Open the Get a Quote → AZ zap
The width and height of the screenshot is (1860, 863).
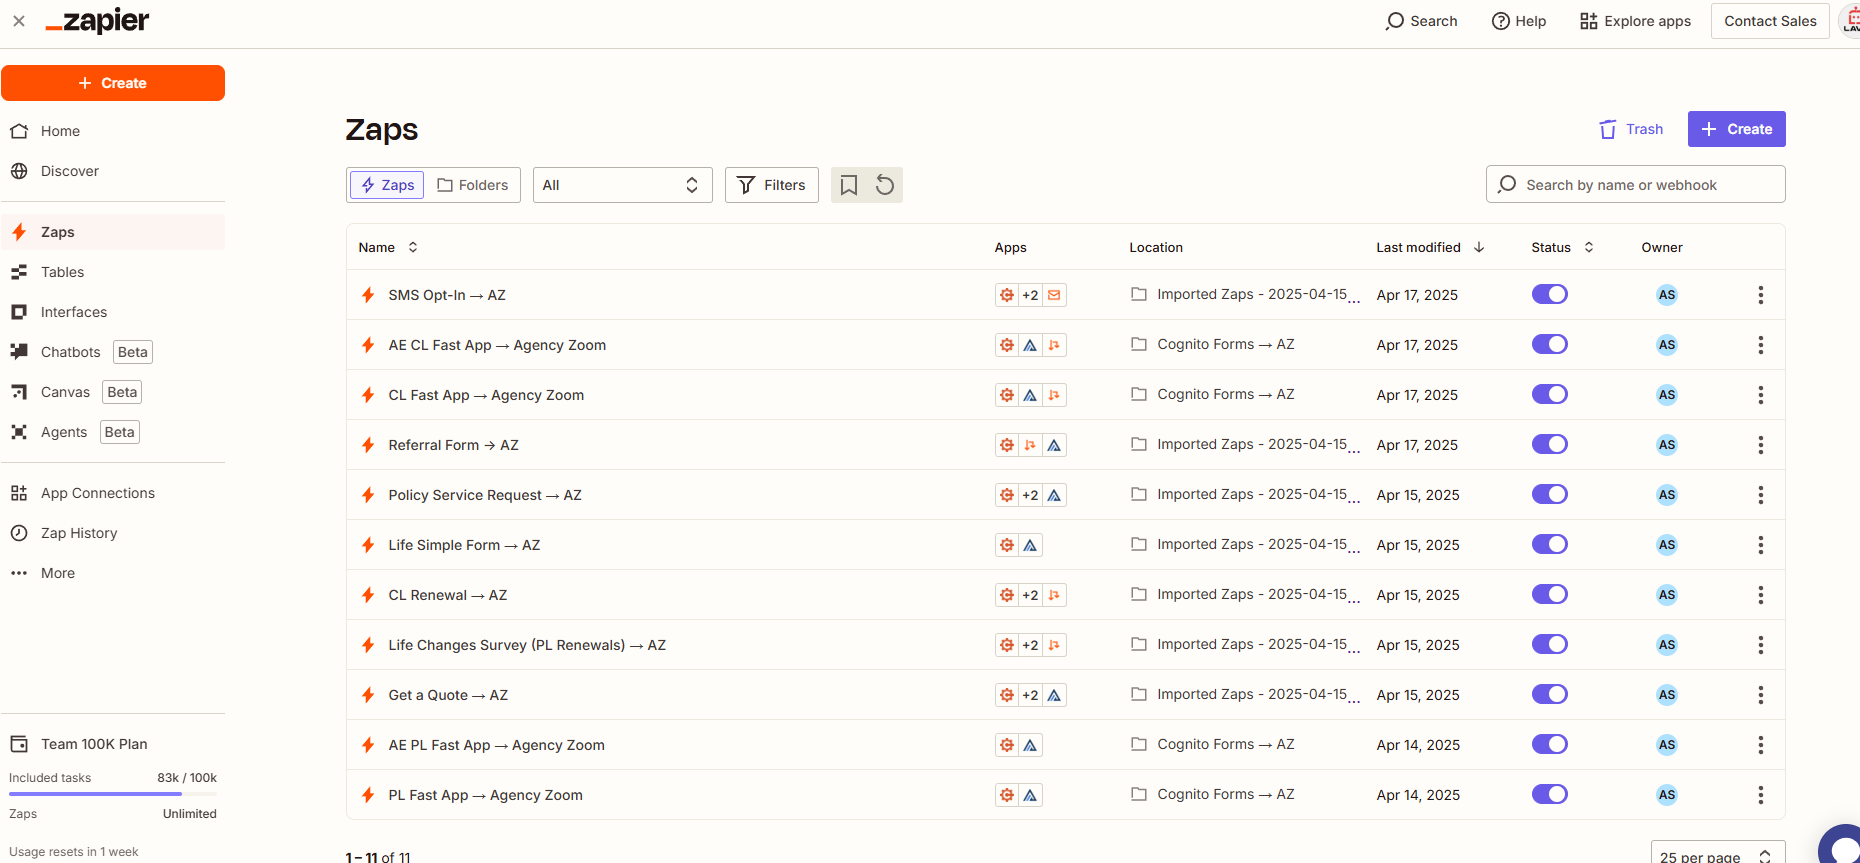click(448, 695)
